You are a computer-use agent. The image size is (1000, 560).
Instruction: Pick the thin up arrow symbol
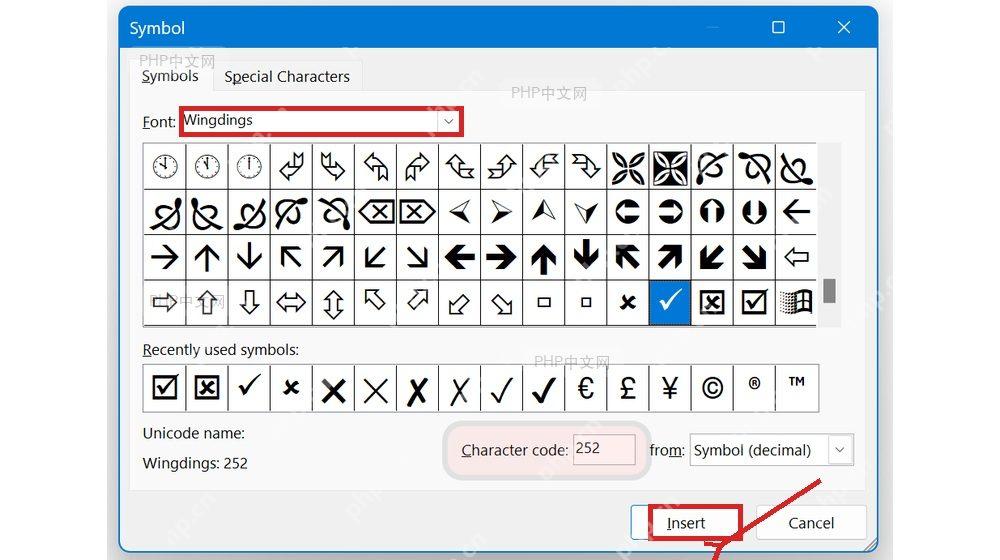pyautogui.click(x=207, y=257)
